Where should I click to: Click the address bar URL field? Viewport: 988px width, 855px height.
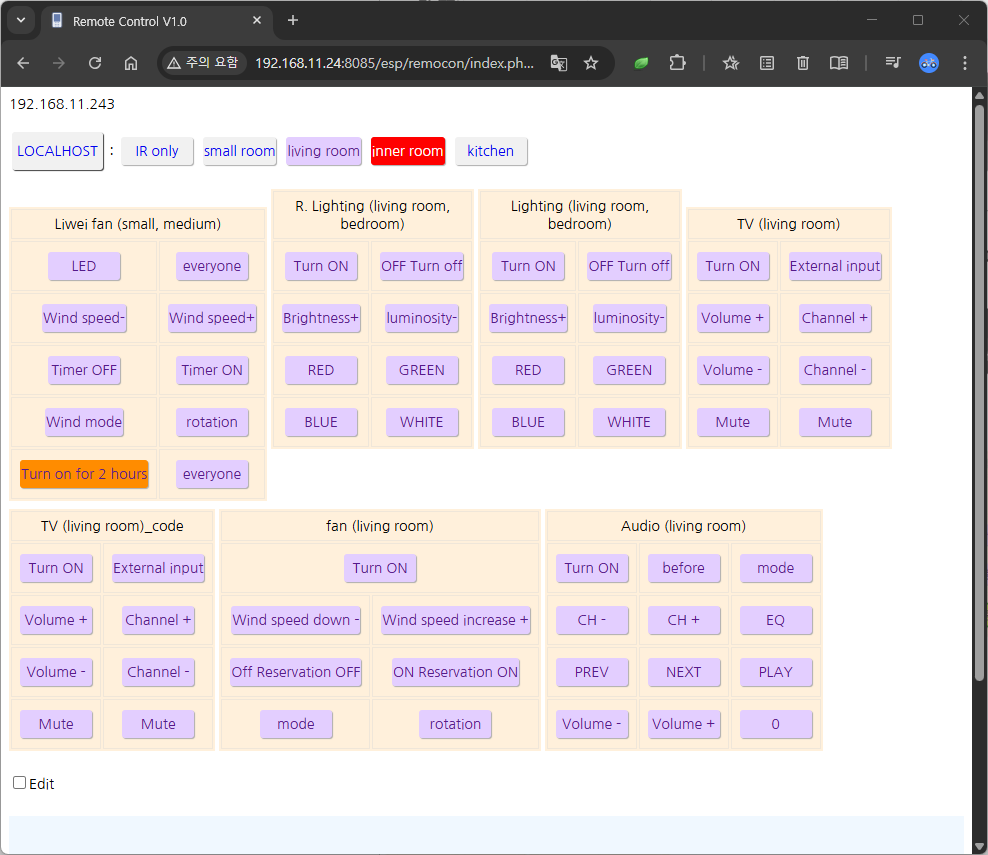pos(394,63)
